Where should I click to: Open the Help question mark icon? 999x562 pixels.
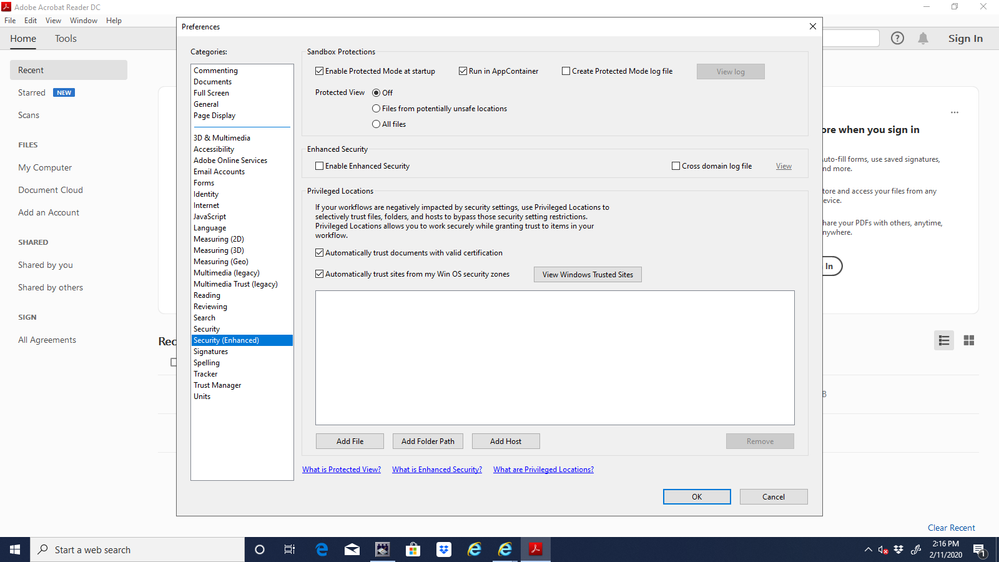tap(897, 38)
